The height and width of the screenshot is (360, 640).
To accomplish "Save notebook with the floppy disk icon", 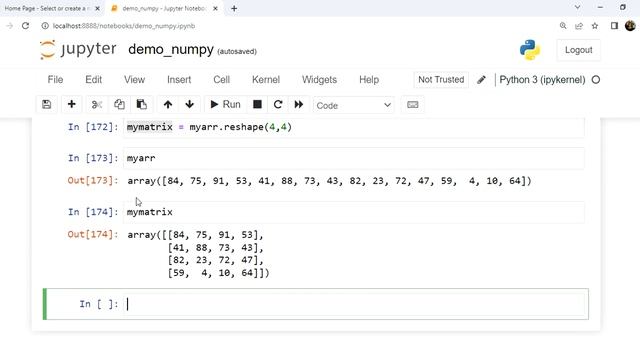I will (47, 104).
